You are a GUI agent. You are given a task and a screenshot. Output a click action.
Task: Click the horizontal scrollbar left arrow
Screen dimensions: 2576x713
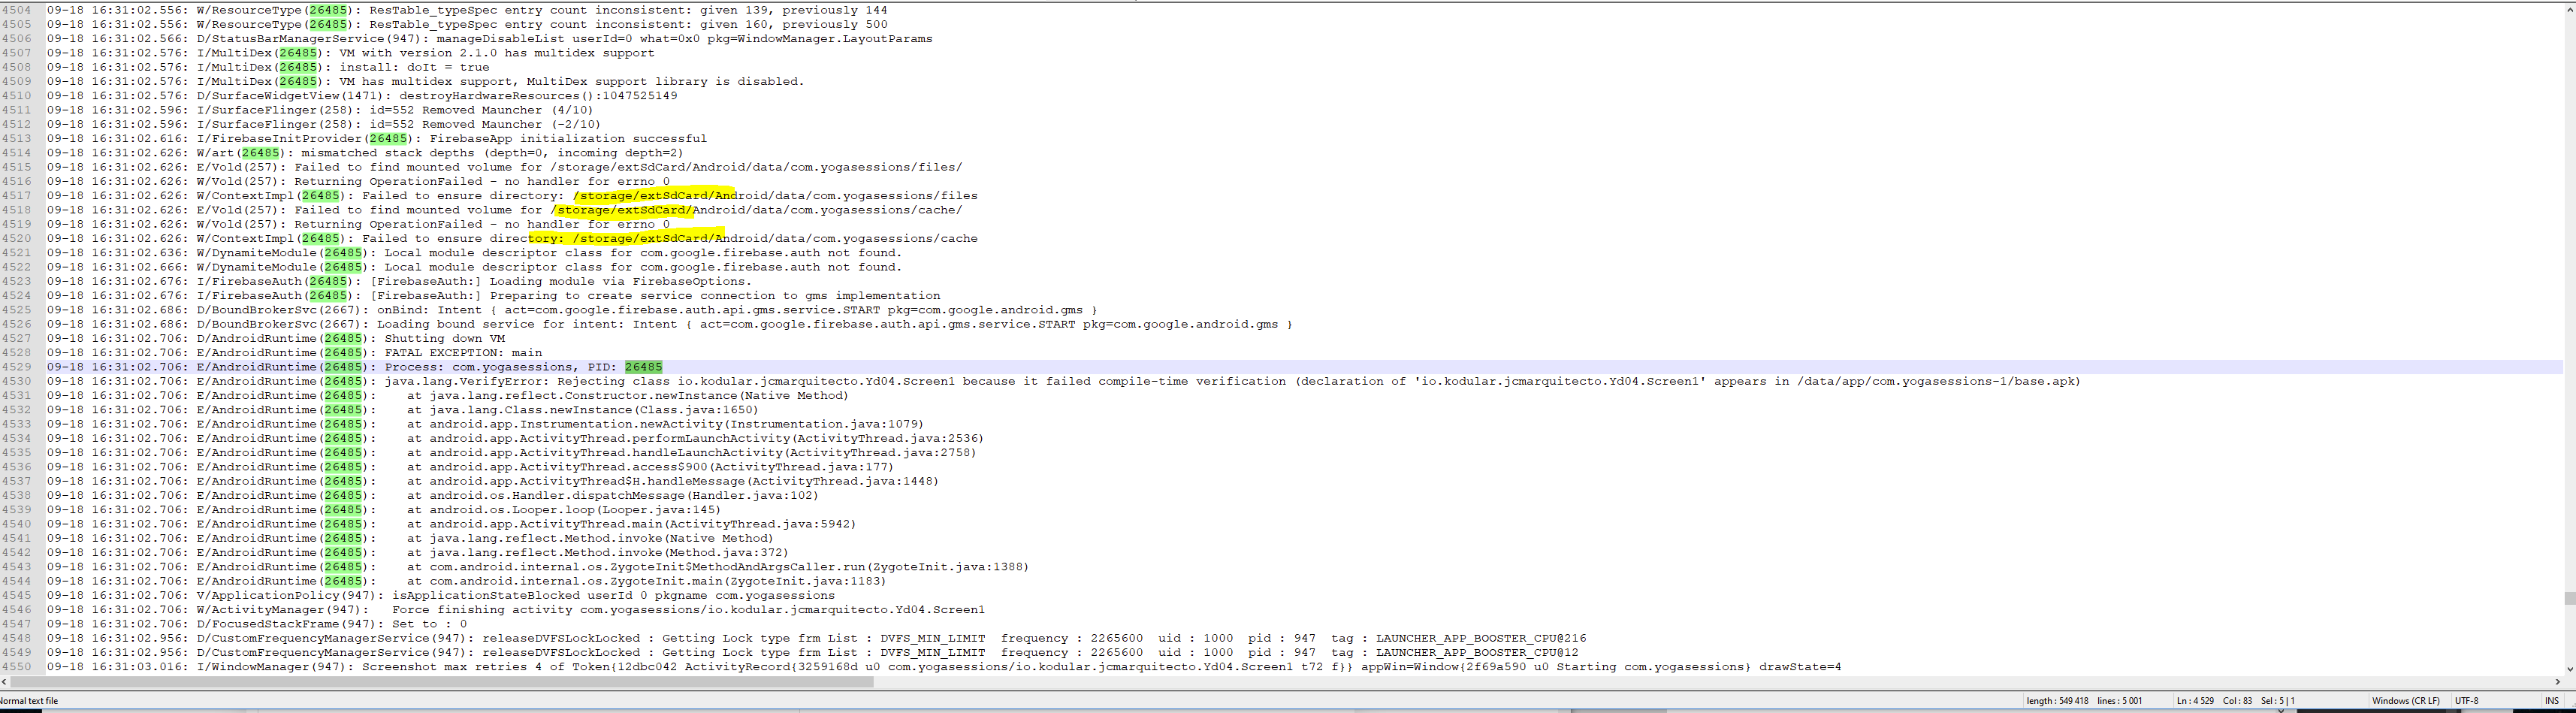[4, 682]
